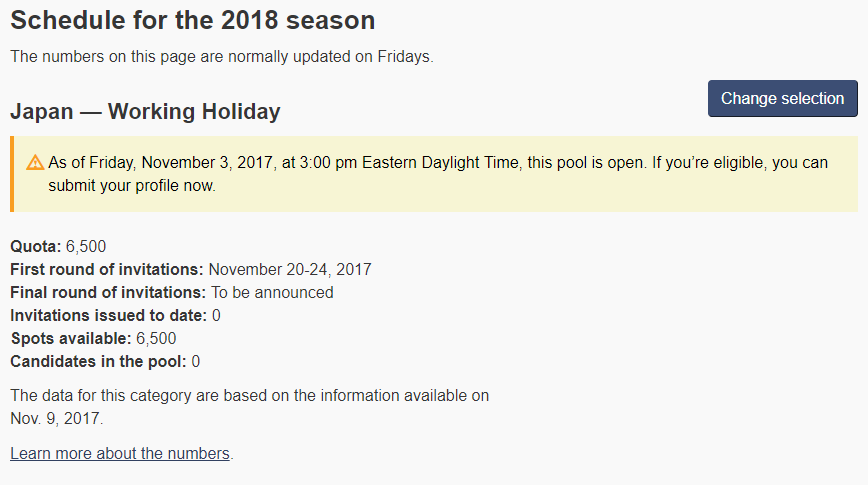Click the Japan — Working Holiday heading
Viewport: 868px width, 485px height.
[x=145, y=111]
